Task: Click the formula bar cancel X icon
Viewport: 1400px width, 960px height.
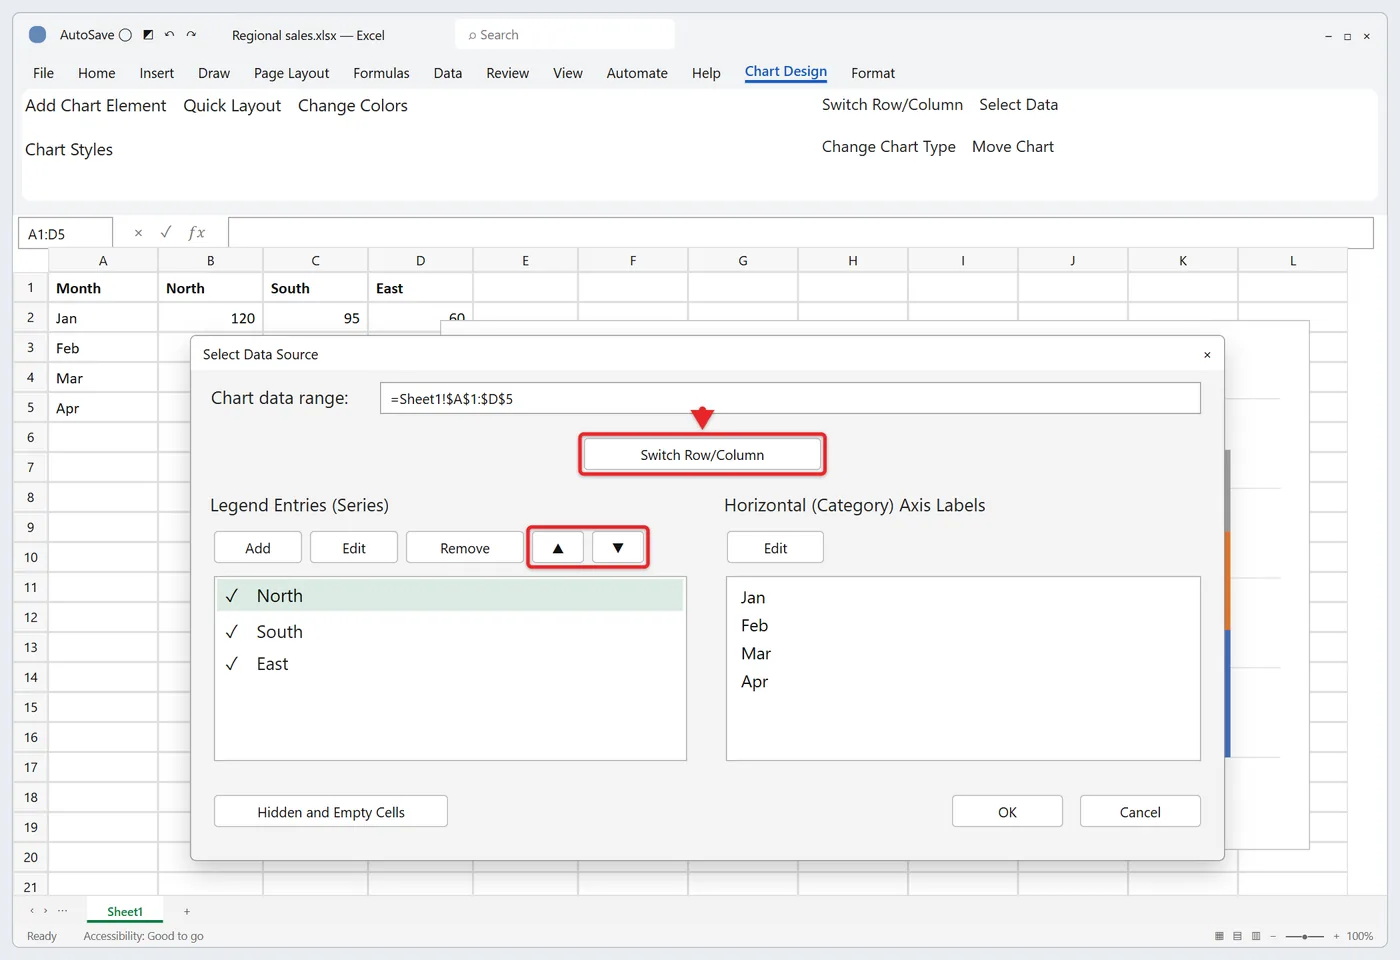Action: pyautogui.click(x=138, y=233)
